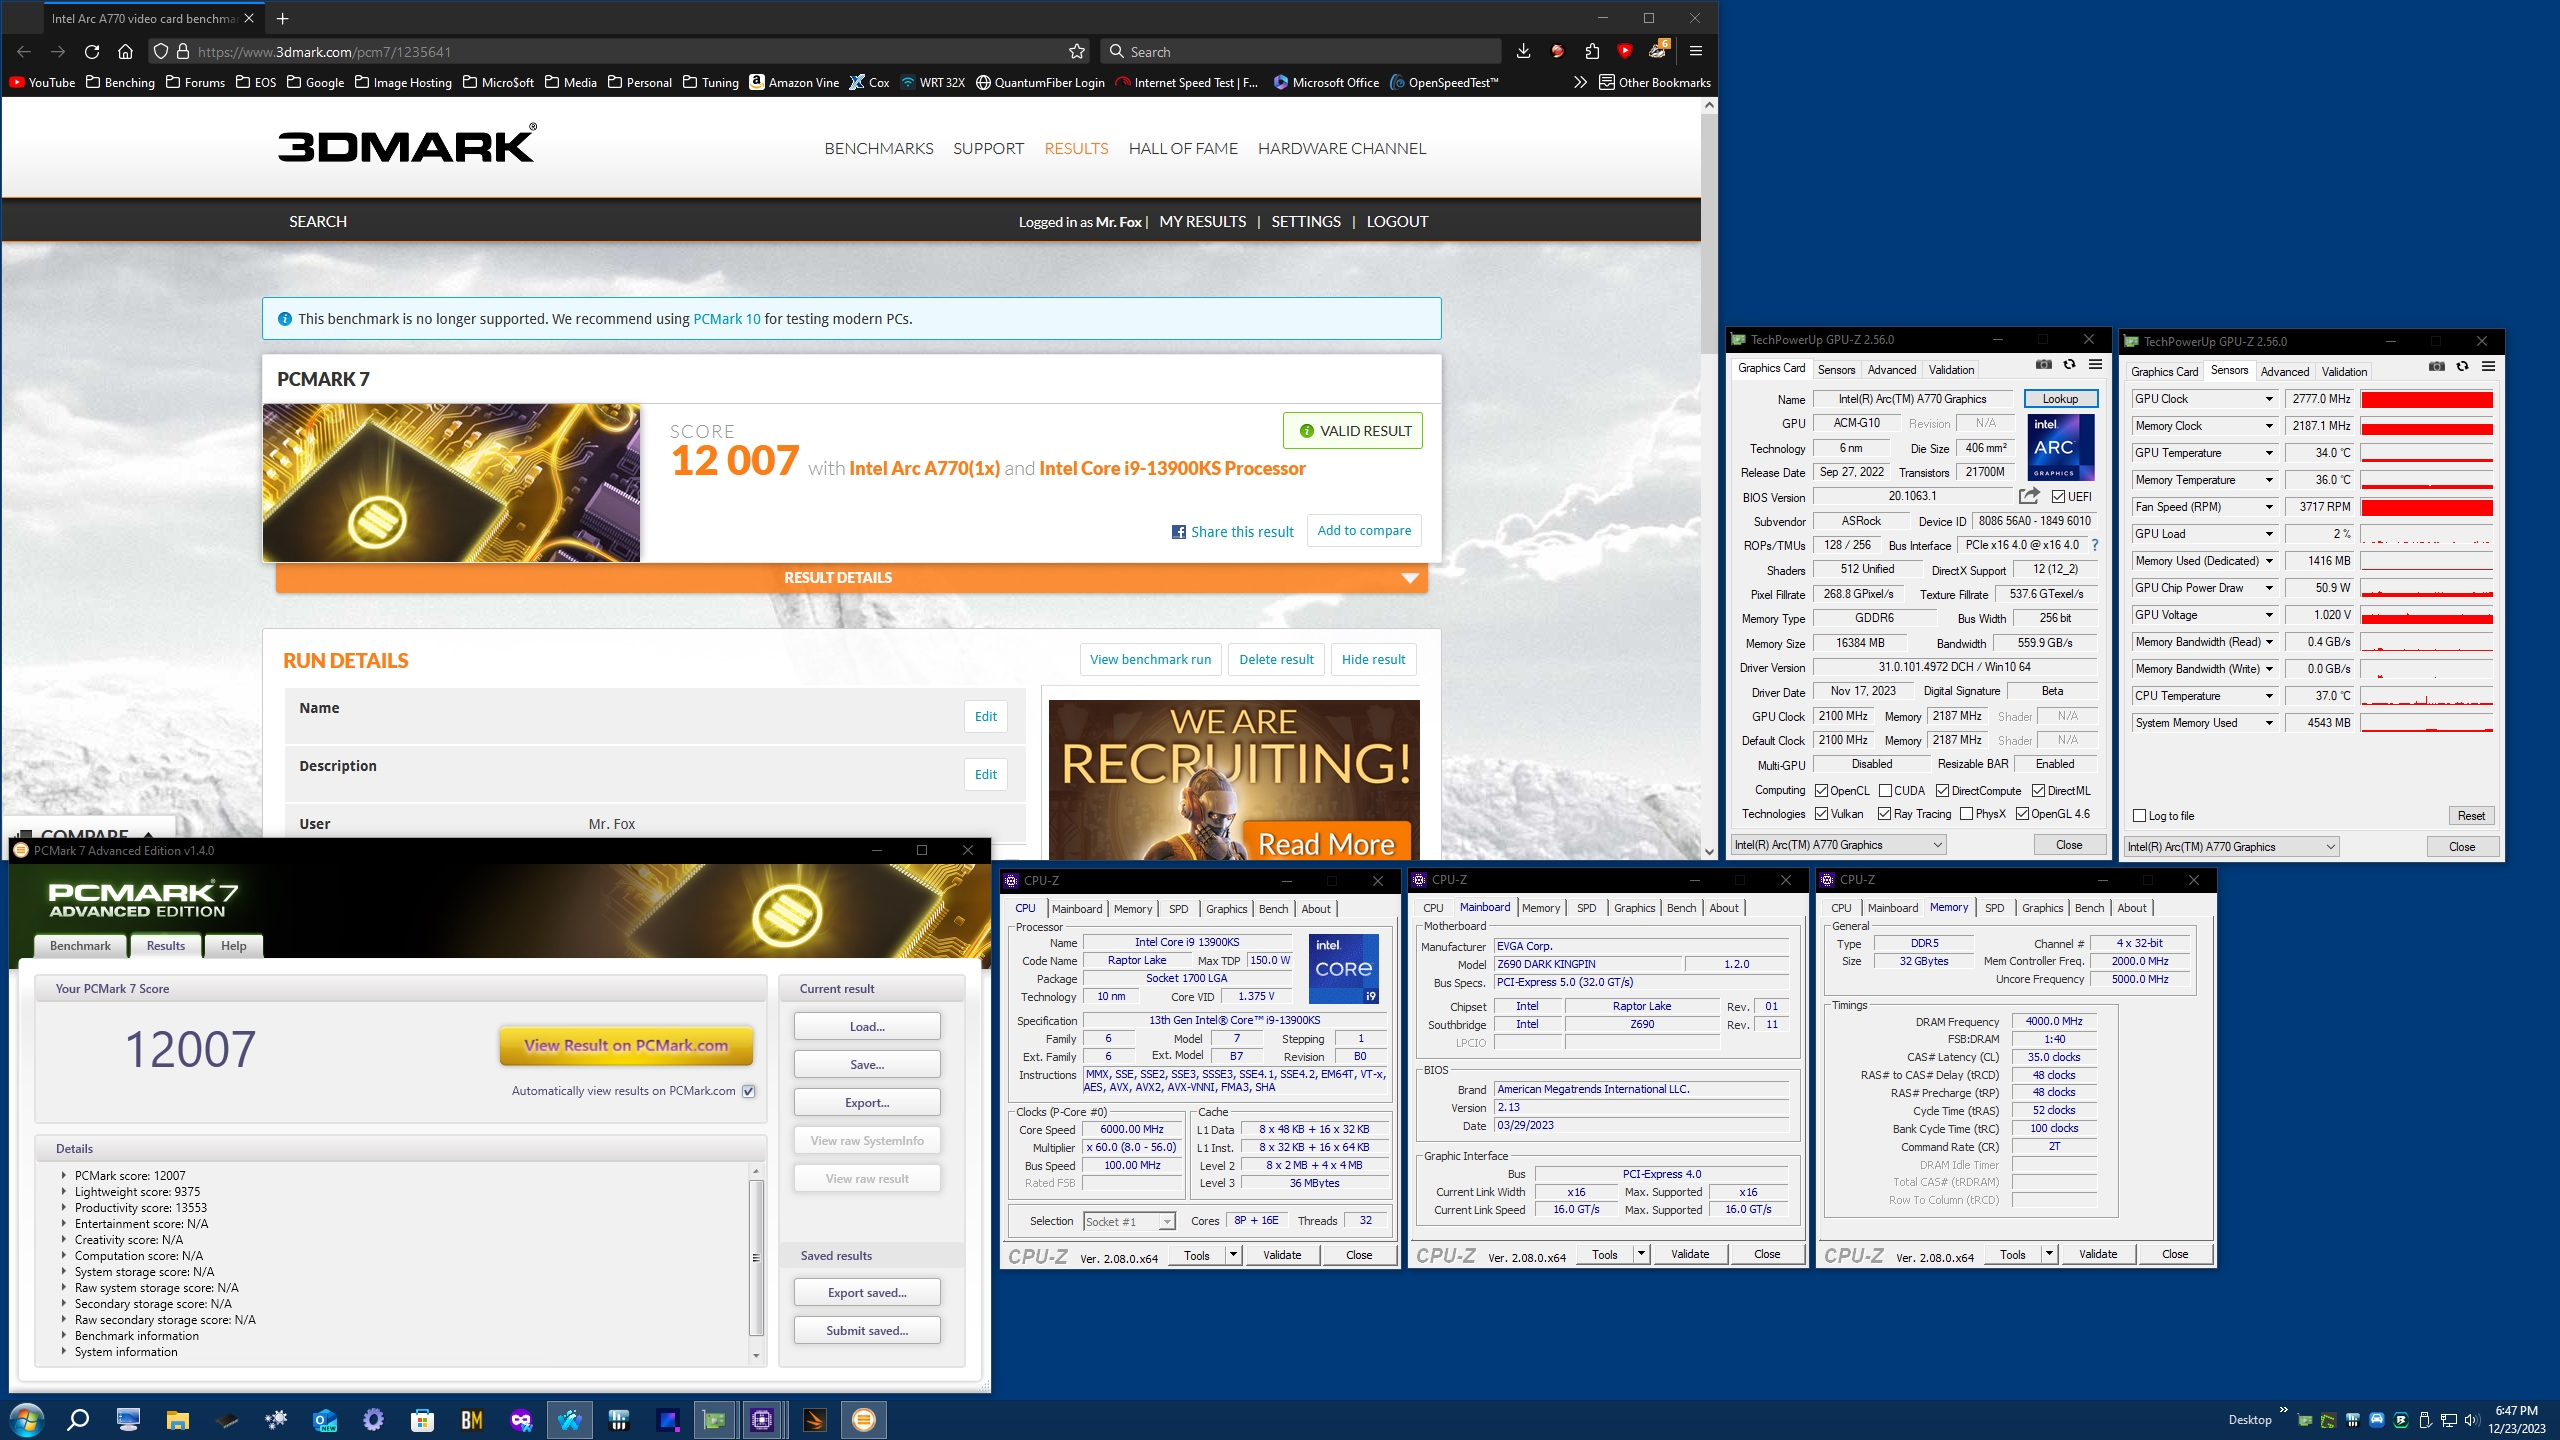Click Delete result button

(1276, 659)
